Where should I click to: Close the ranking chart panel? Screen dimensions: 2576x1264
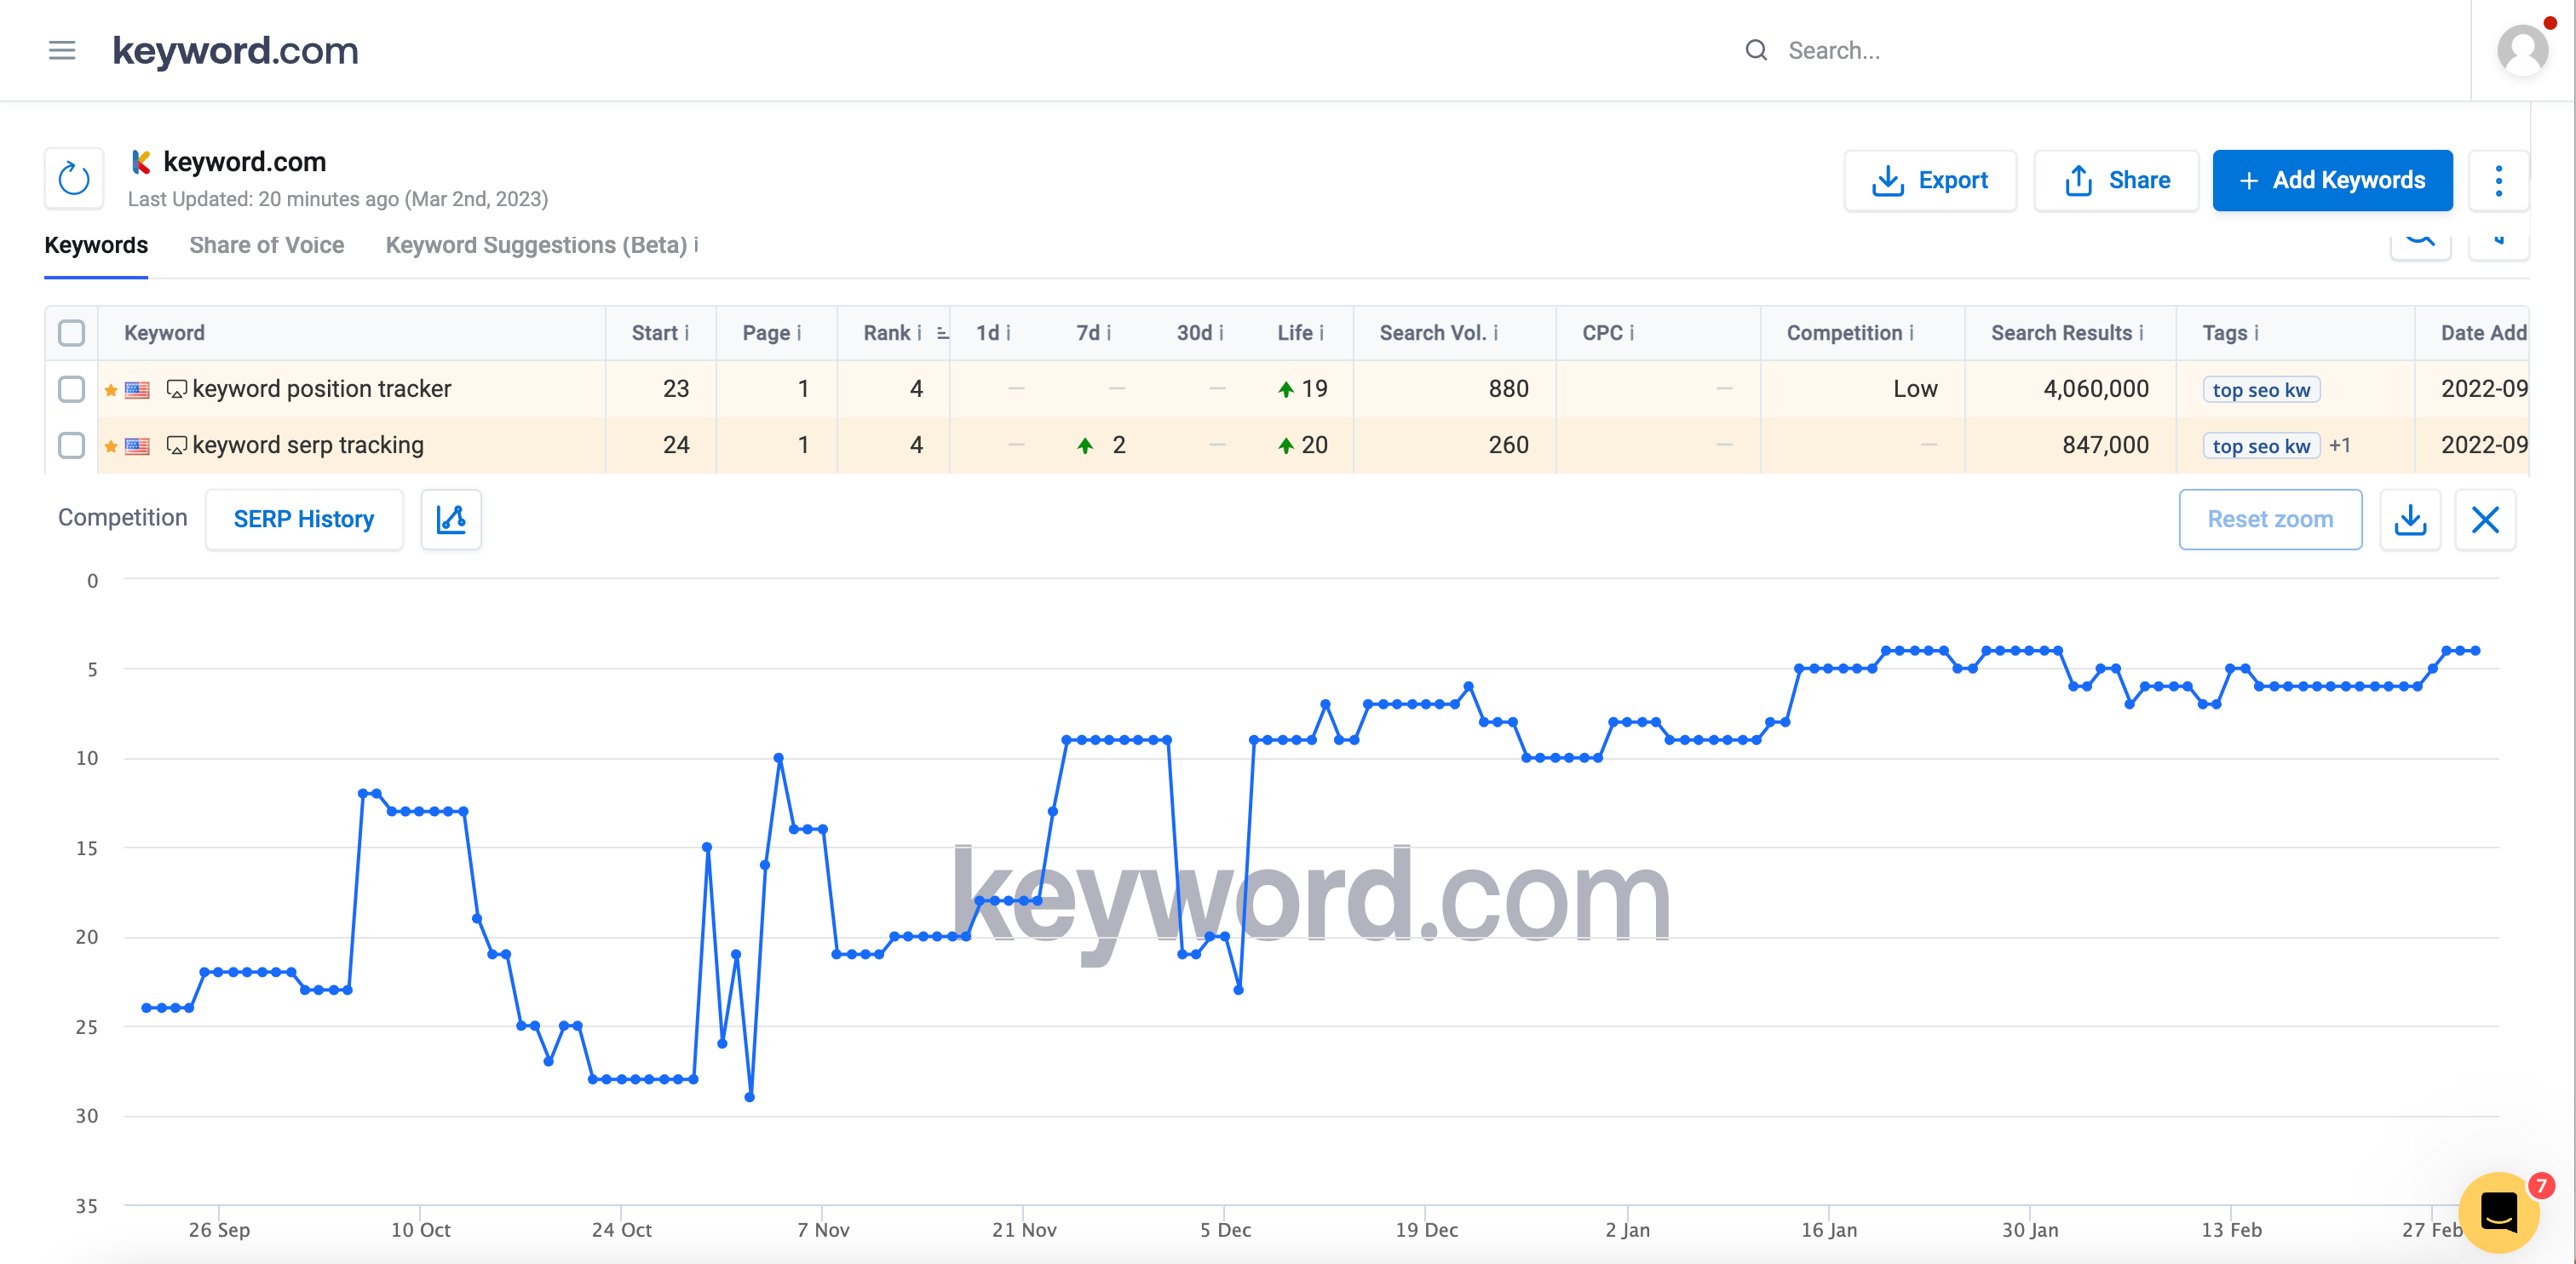(x=2485, y=519)
